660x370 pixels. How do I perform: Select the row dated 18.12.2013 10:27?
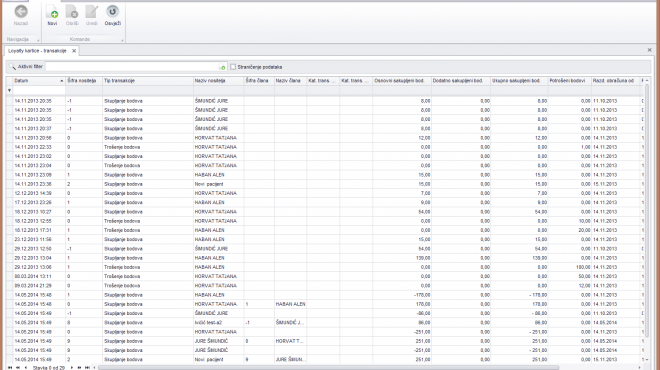tap(324, 212)
